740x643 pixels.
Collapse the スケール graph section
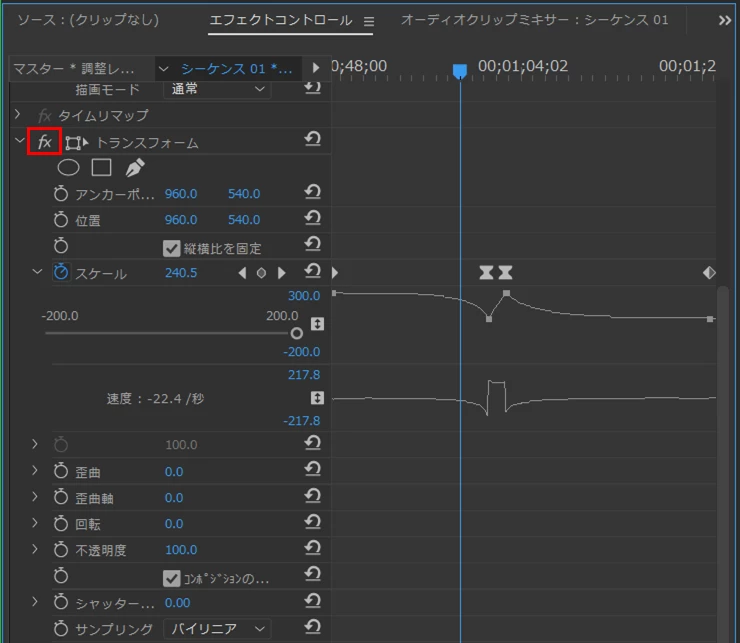tap(37, 271)
